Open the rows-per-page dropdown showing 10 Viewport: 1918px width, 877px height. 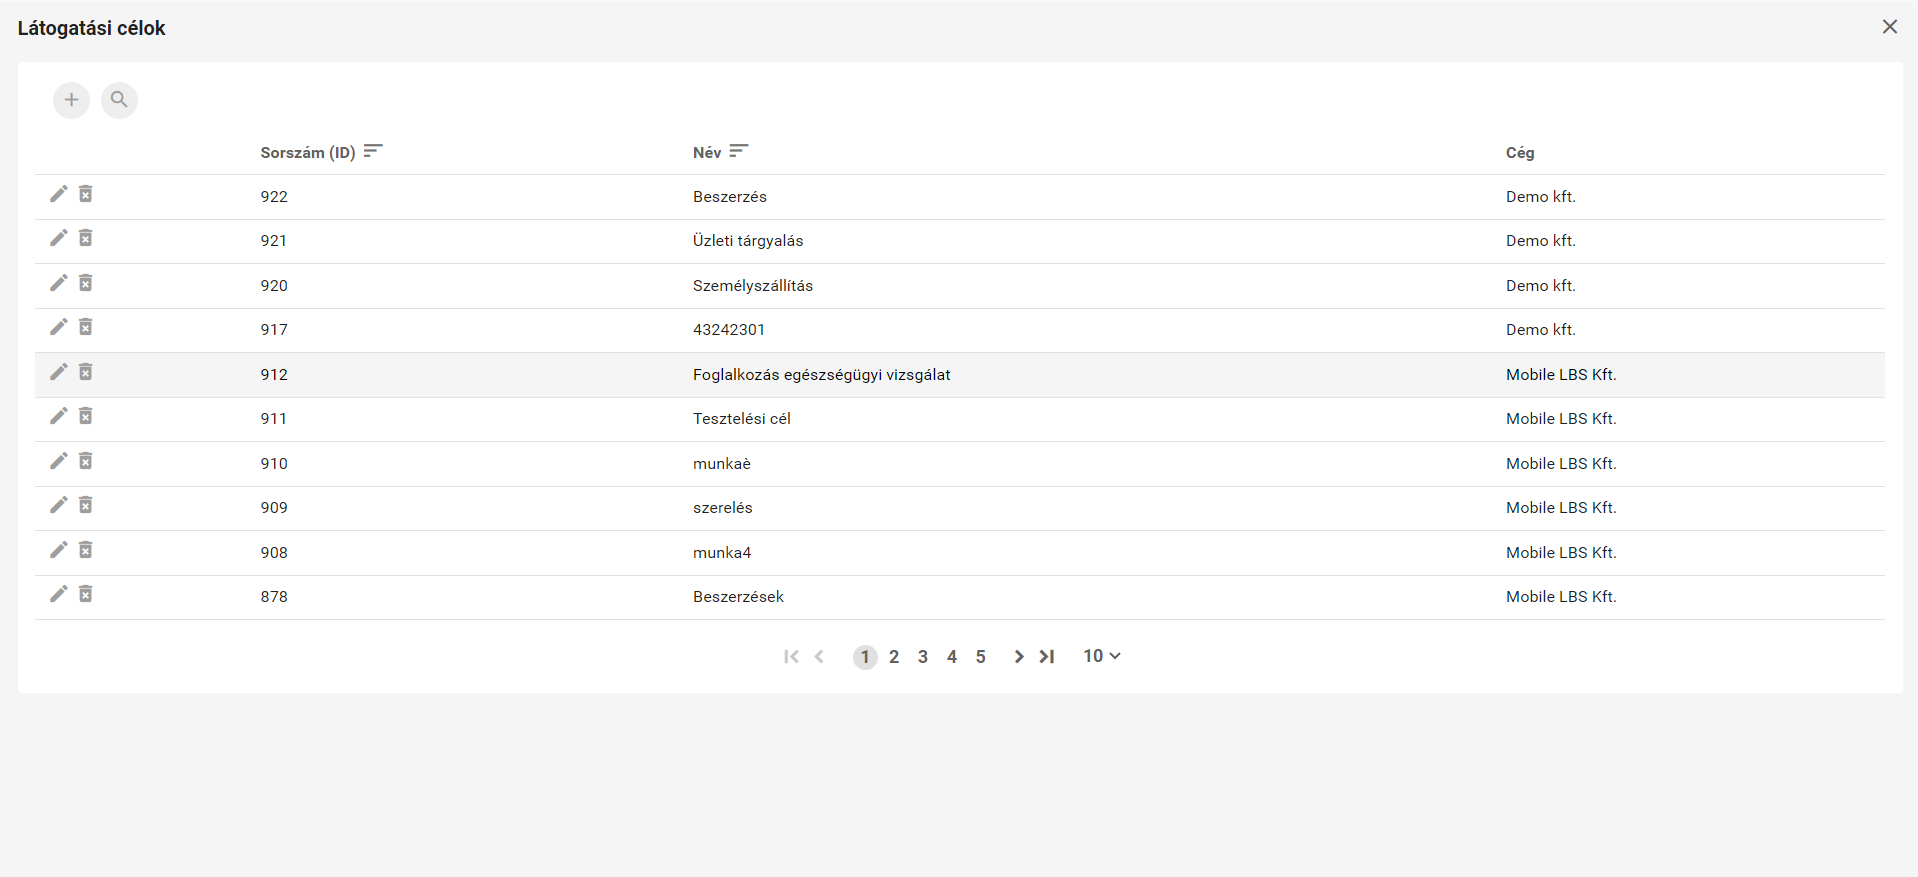click(x=1101, y=656)
